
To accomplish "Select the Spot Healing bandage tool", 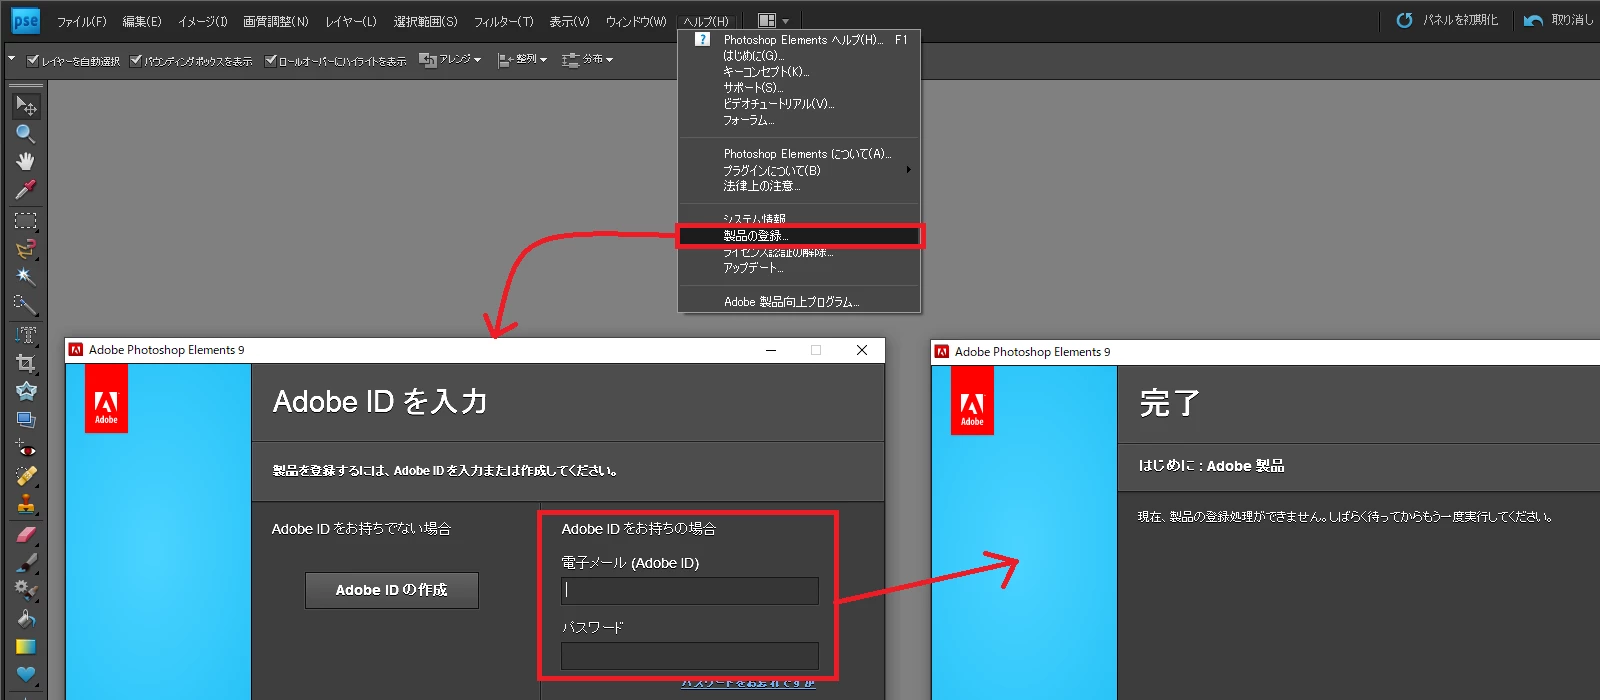I will 26,476.
